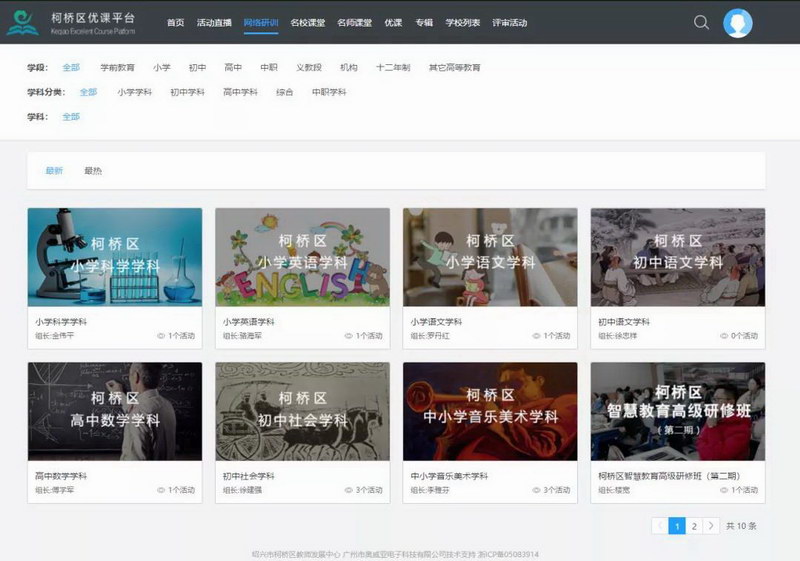
Task: Open the user avatar profile icon
Action: (738, 23)
